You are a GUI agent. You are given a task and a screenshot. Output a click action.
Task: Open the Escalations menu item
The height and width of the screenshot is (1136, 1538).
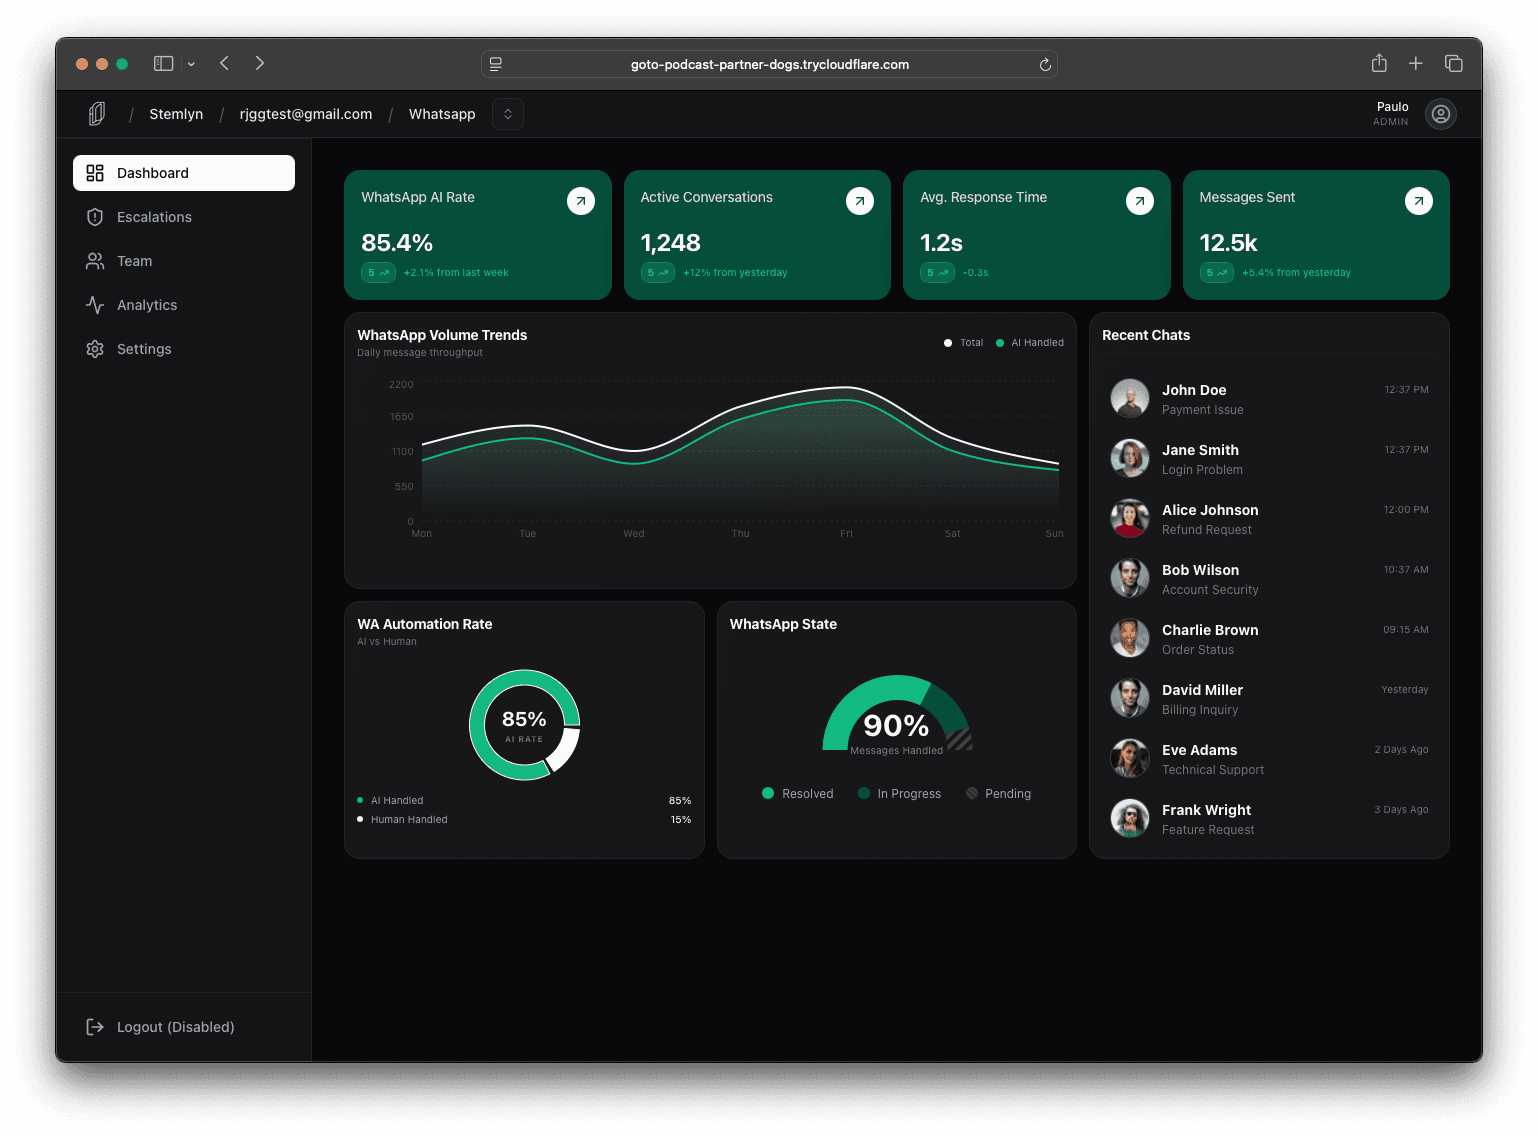coord(154,217)
